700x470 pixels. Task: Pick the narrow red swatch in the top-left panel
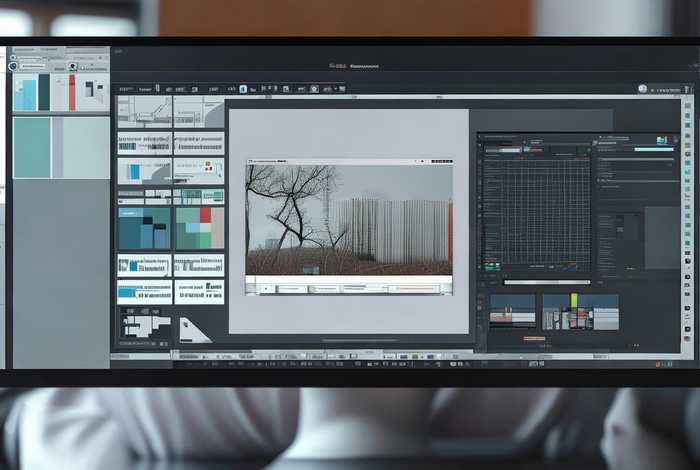point(72,92)
